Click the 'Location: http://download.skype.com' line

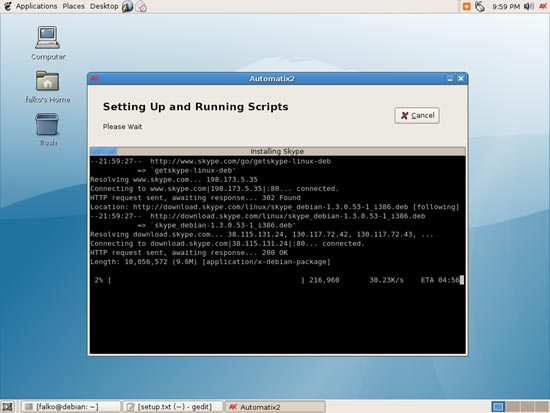pyautogui.click(x=275, y=207)
